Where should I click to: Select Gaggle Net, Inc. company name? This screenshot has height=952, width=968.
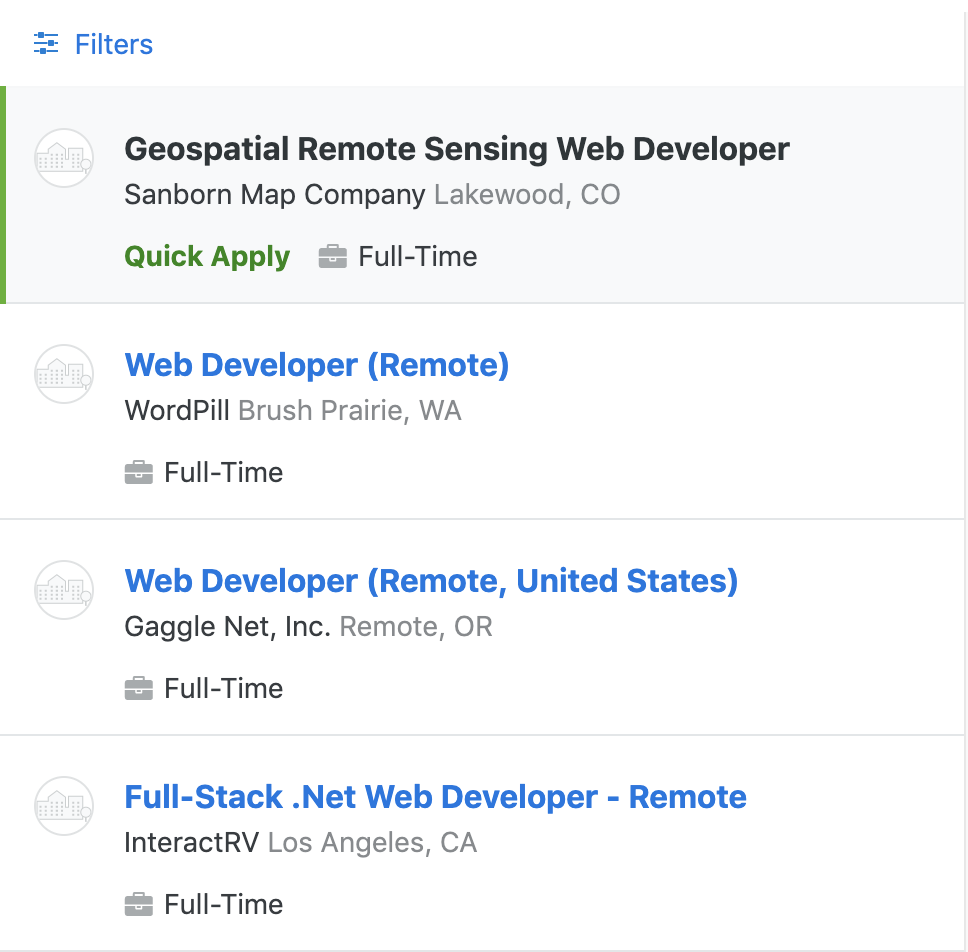(x=228, y=627)
